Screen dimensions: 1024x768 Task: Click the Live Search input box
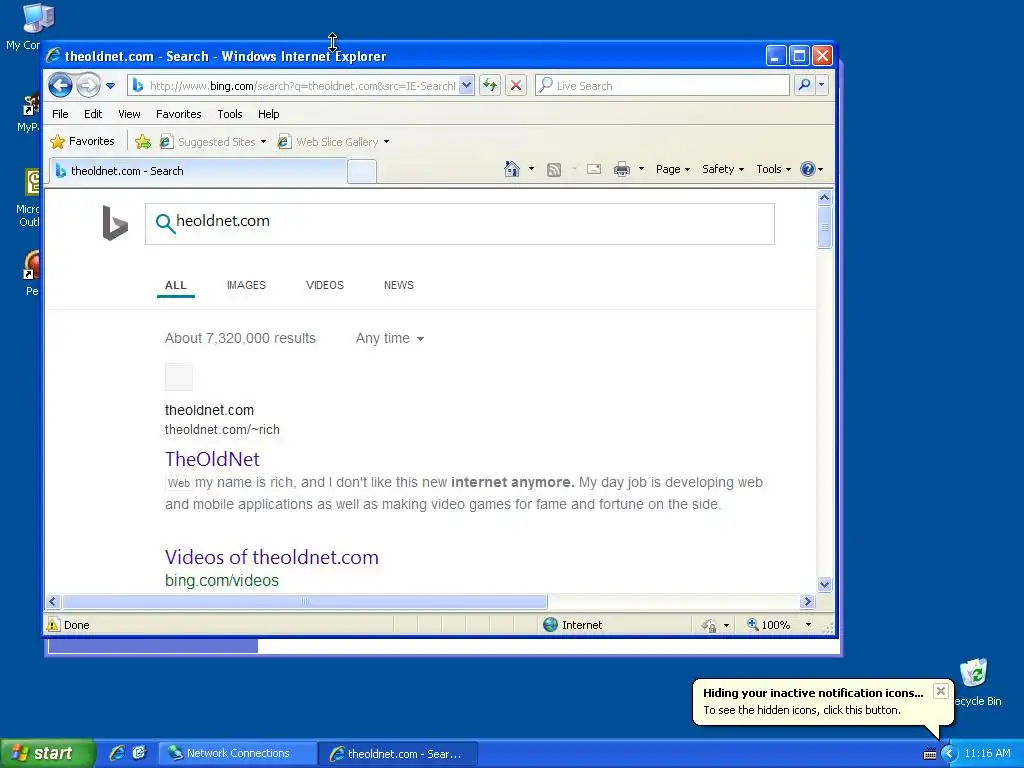662,86
